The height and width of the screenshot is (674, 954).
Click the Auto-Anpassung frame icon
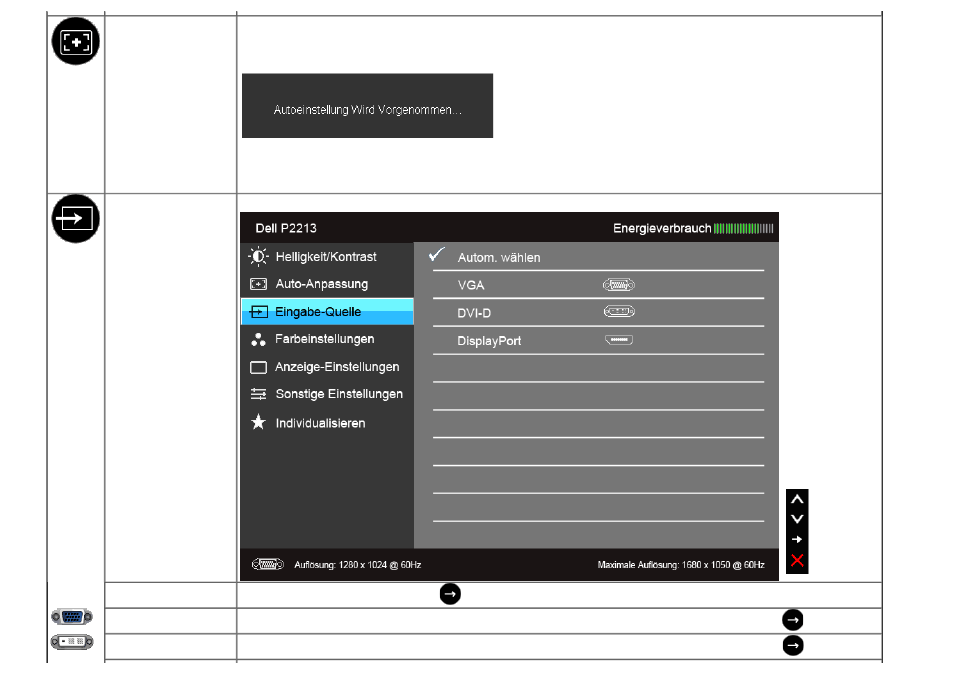(259, 284)
